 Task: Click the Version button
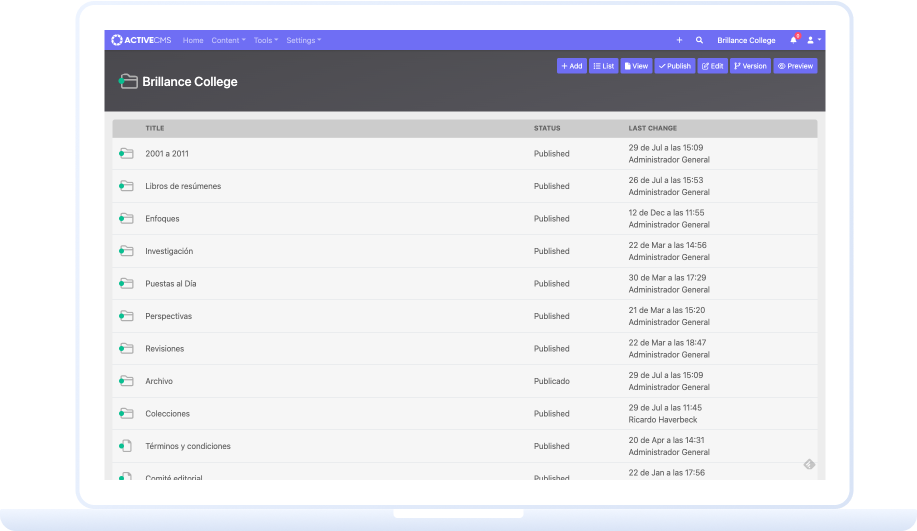[x=750, y=66]
